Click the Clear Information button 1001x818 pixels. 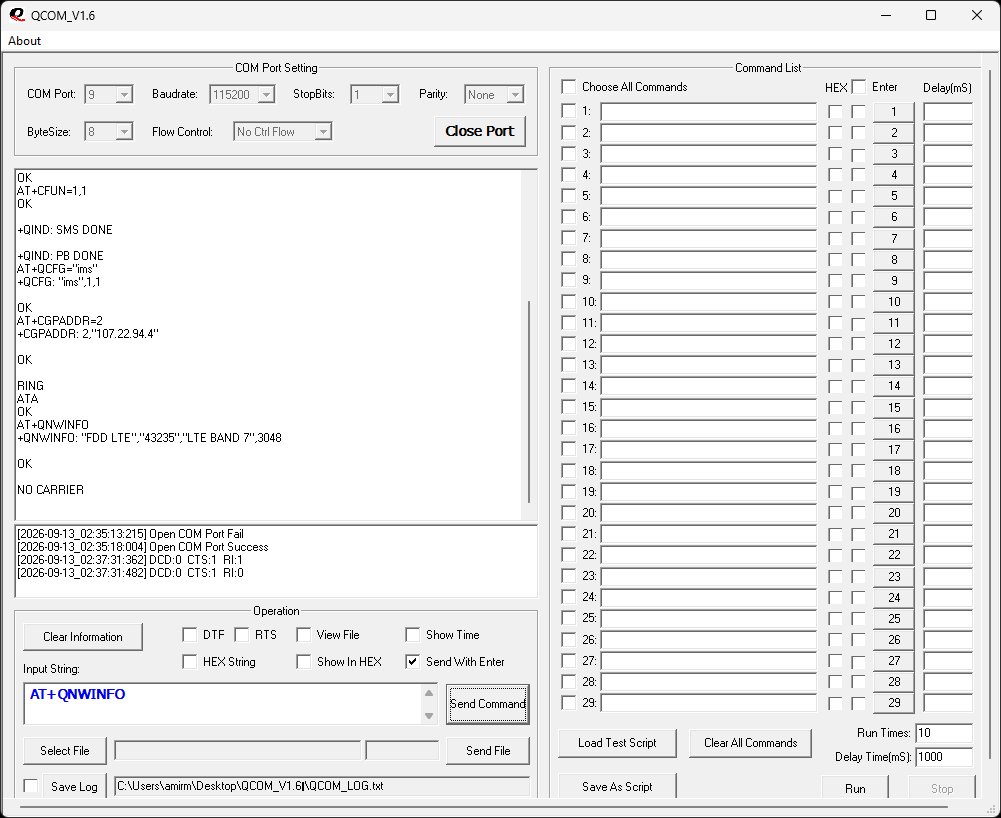pyautogui.click(x=83, y=637)
